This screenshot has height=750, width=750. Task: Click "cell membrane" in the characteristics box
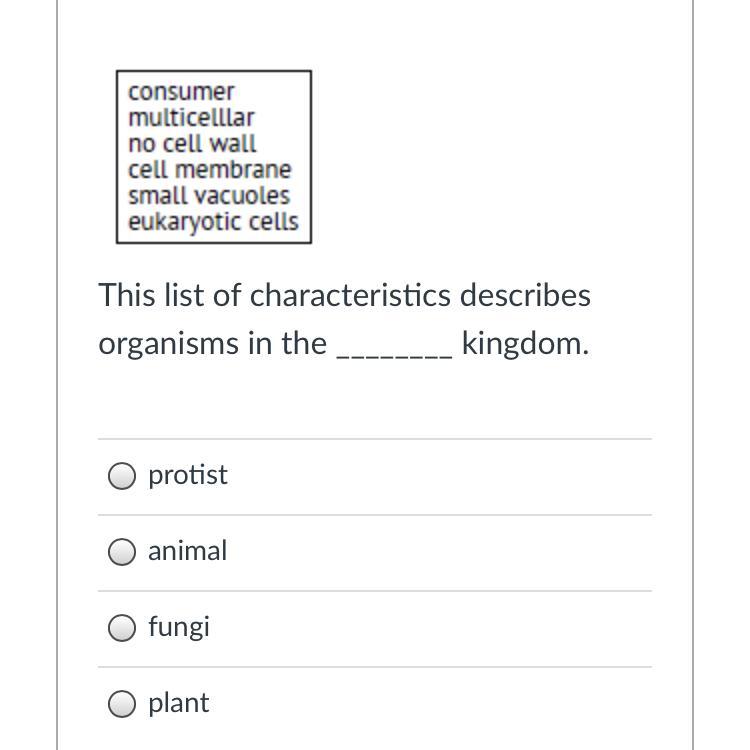(210, 170)
